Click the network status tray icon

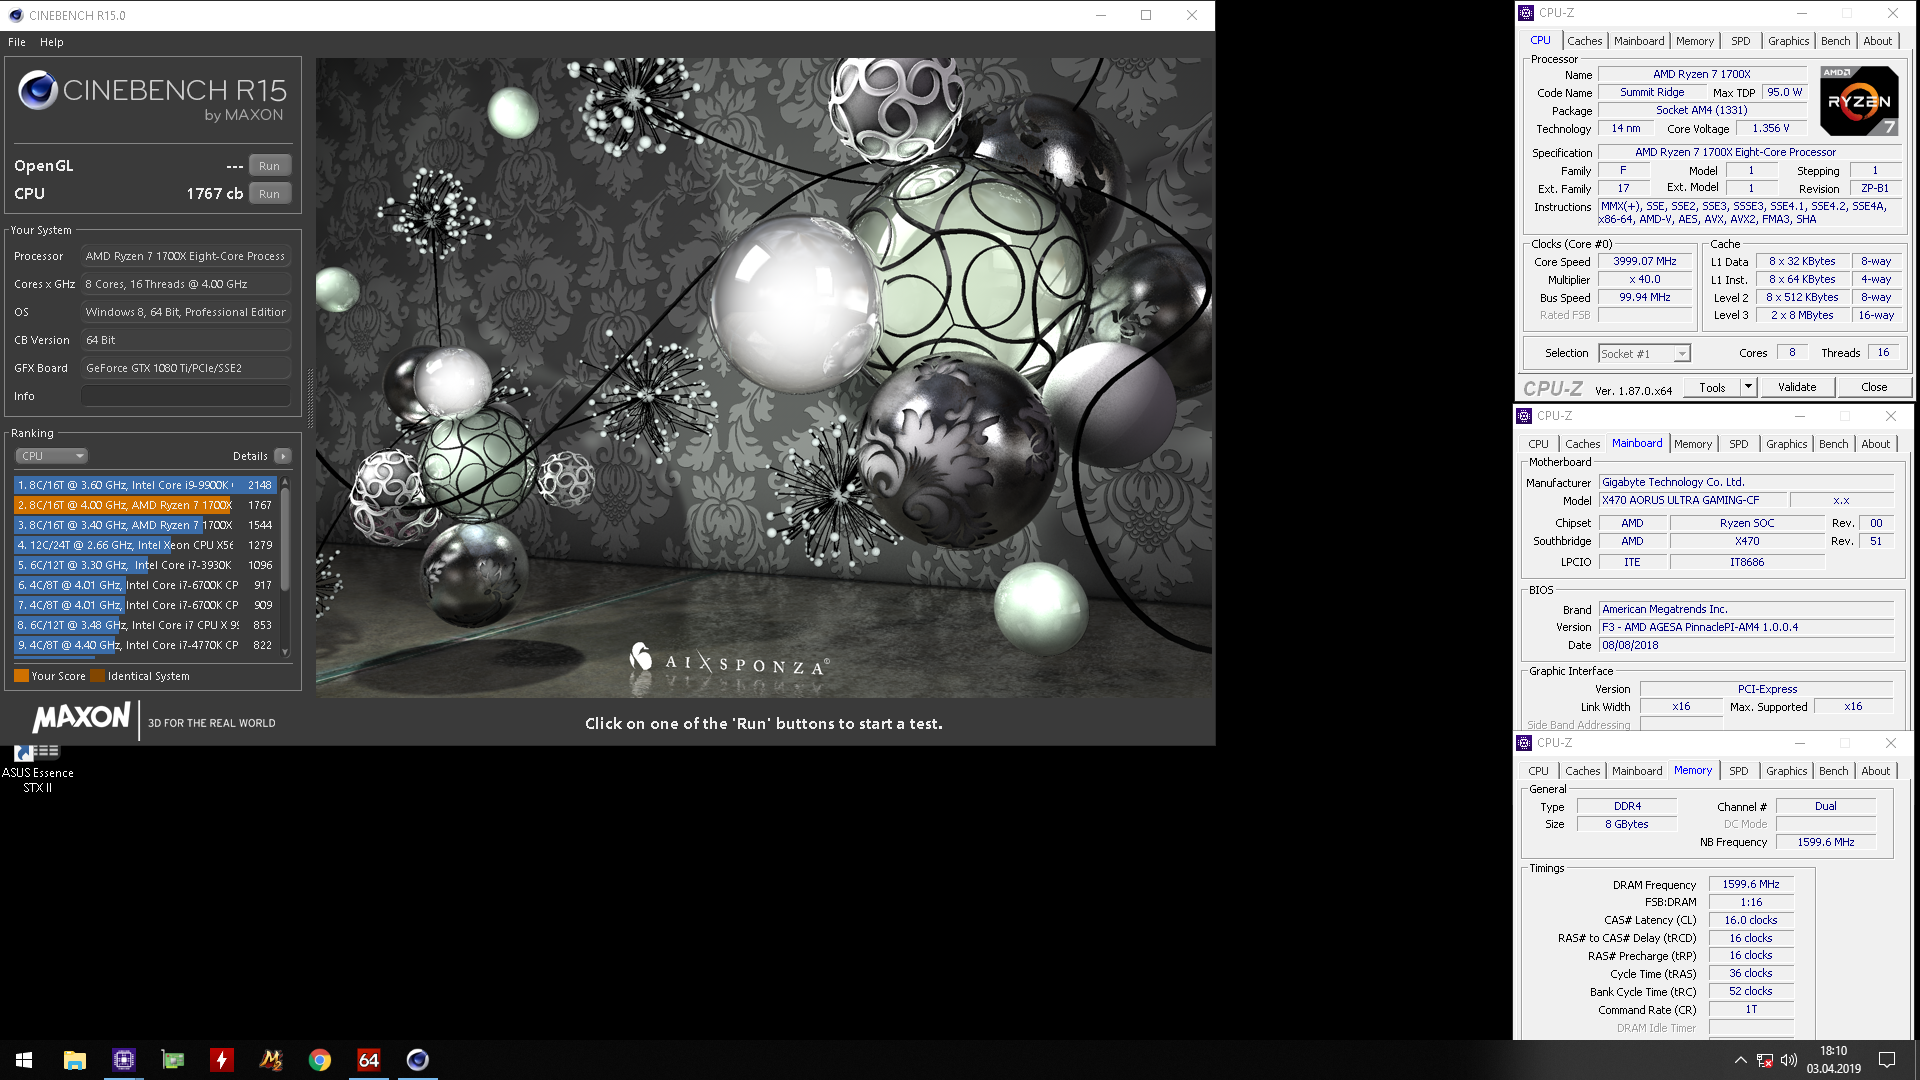(x=1765, y=1060)
